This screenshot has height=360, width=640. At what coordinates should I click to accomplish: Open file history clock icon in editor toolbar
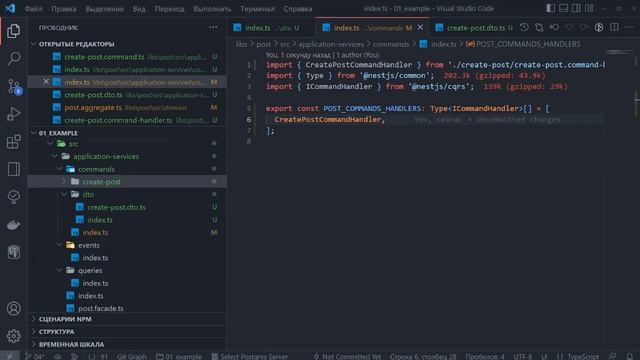click(x=524, y=27)
